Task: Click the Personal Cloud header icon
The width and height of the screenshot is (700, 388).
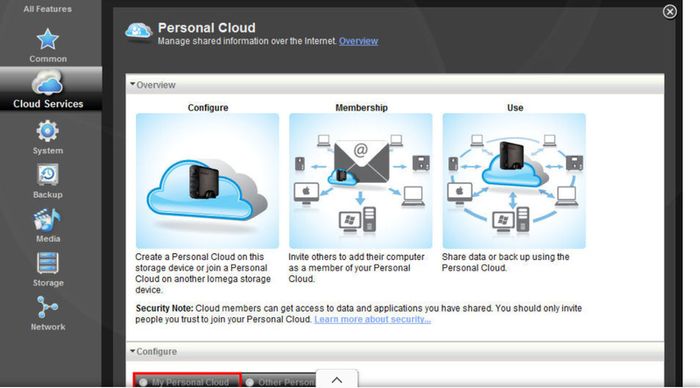Action: (138, 32)
